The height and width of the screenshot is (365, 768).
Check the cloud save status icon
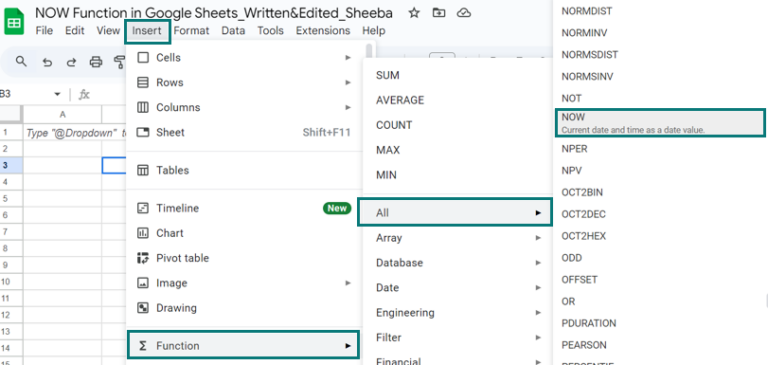[463, 13]
